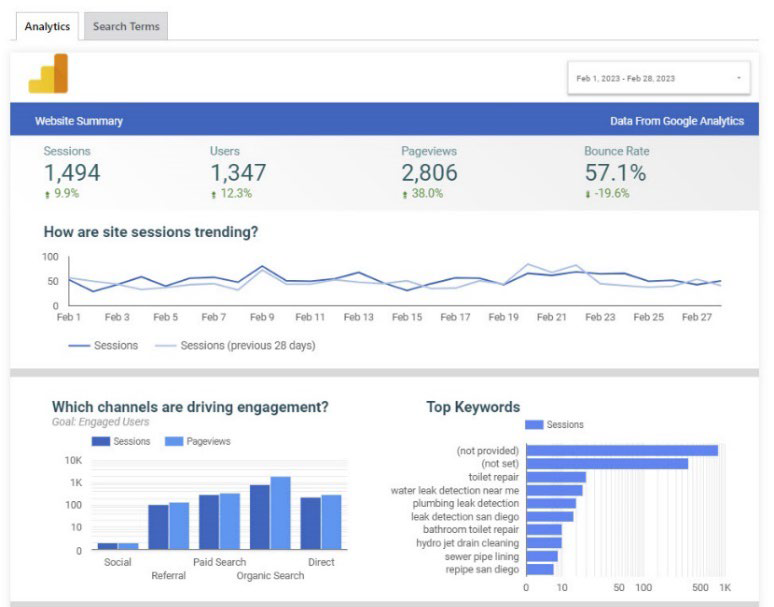This screenshot has height=607, width=774.
Task: Click the sewer pipe lining keyword bar
Action: pos(542,556)
